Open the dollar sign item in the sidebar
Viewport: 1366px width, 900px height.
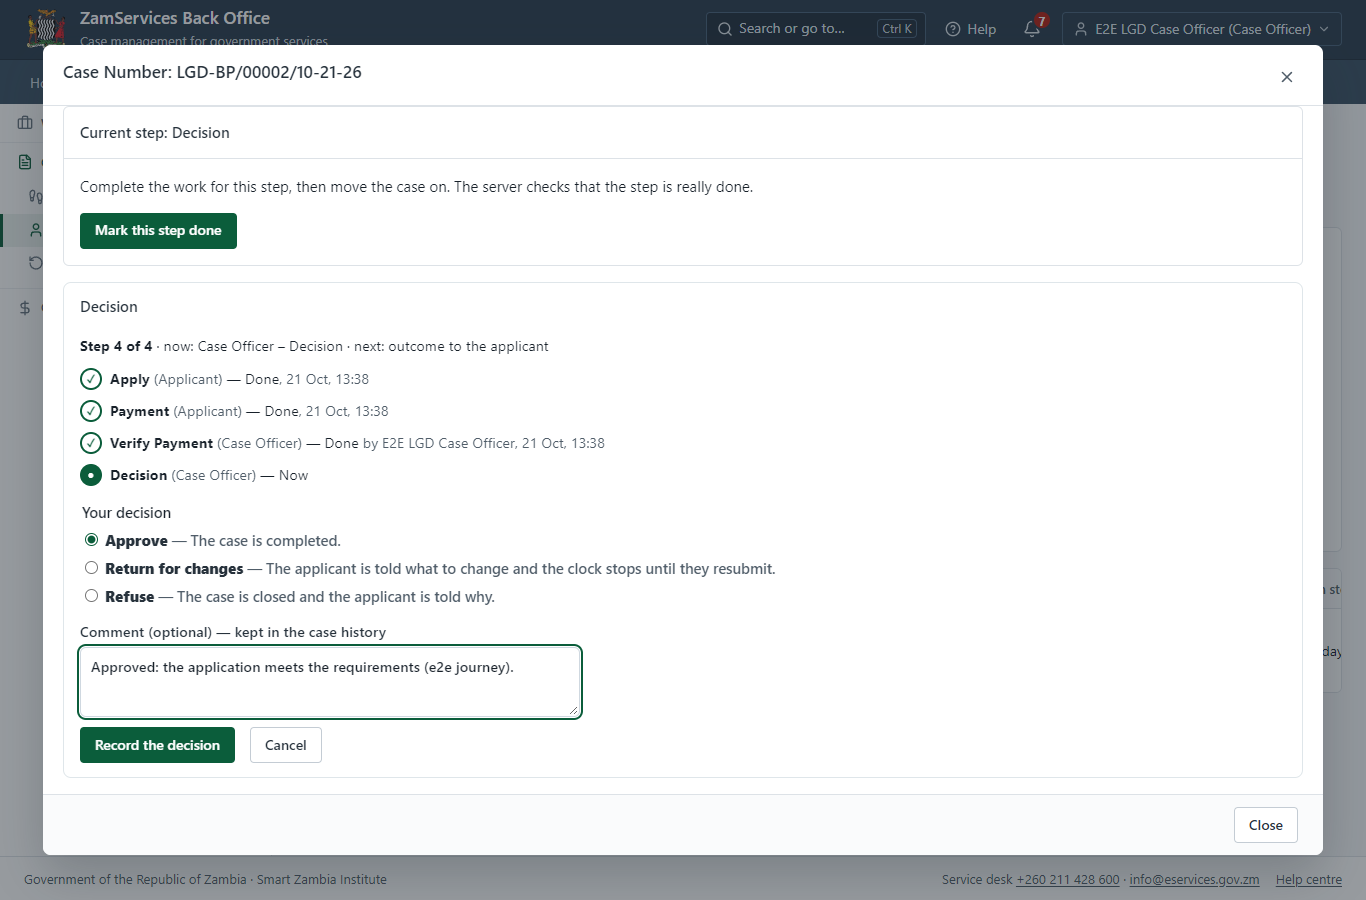pos(25,308)
